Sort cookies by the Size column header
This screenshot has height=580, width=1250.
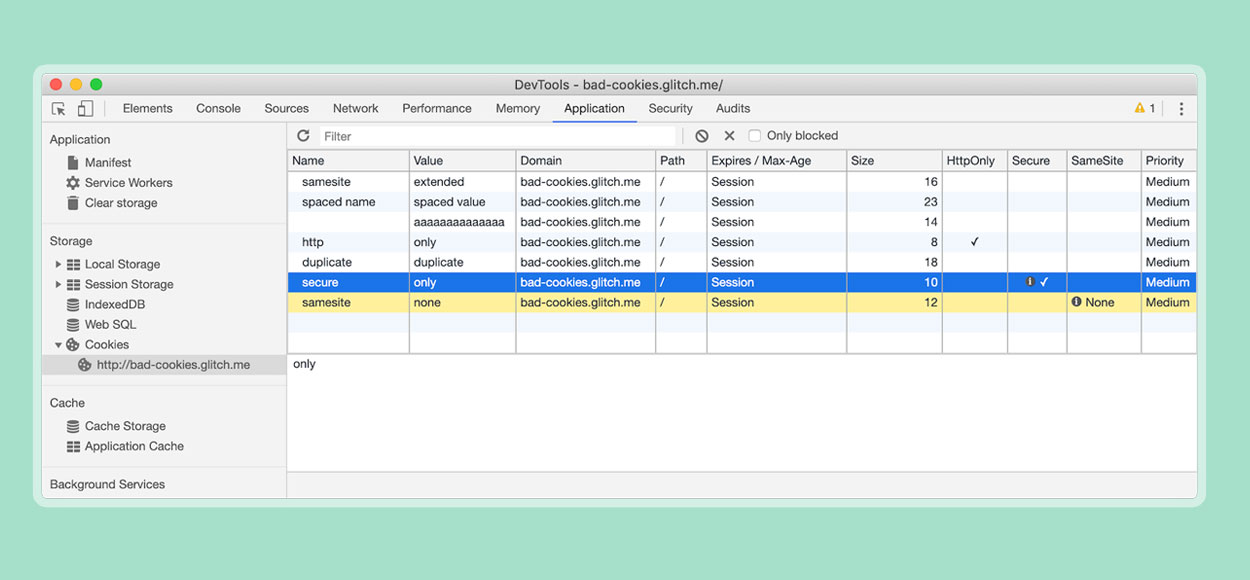[894, 161]
